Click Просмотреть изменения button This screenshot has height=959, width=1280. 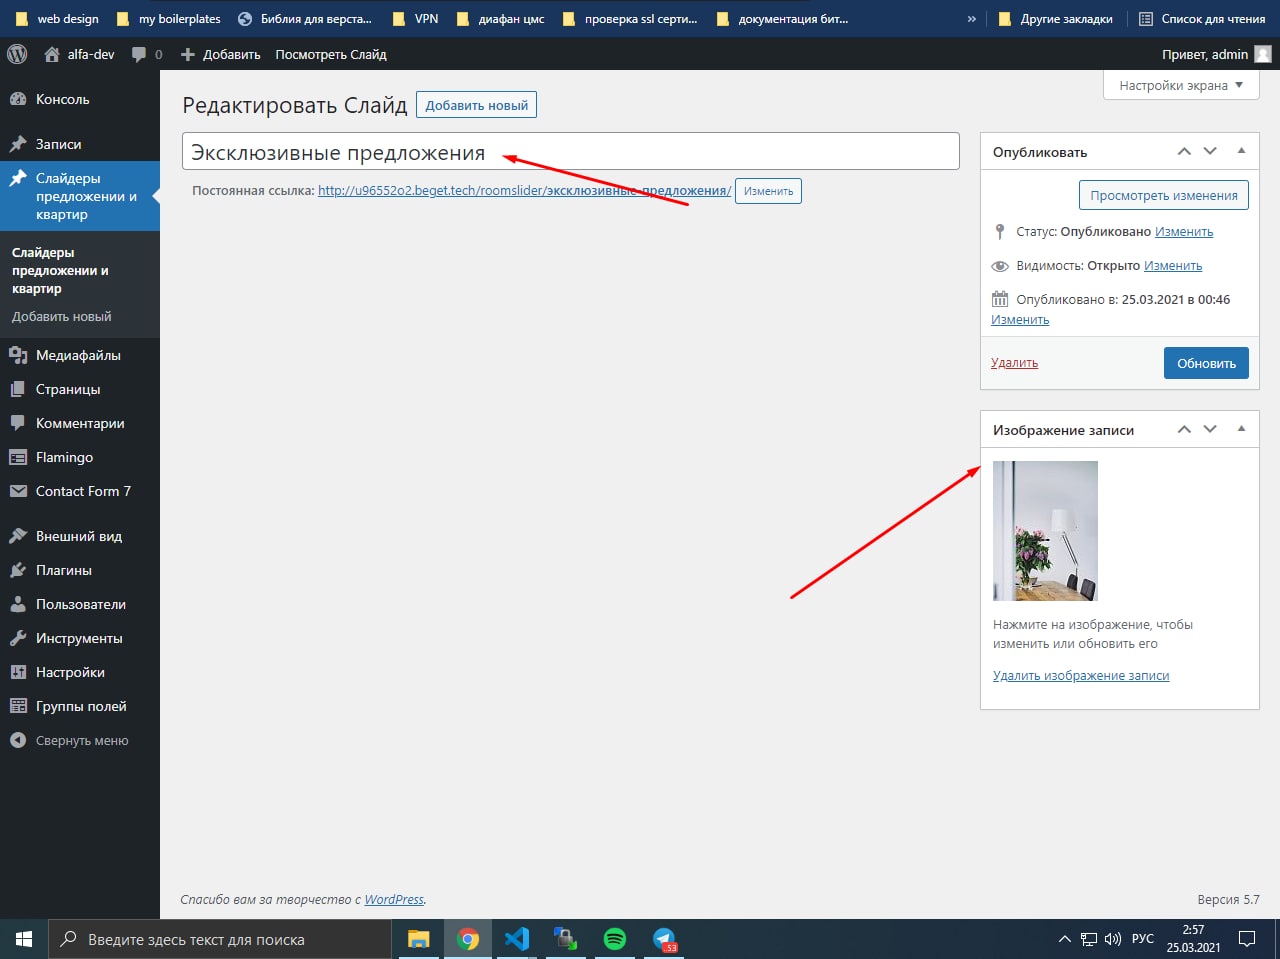click(1164, 195)
